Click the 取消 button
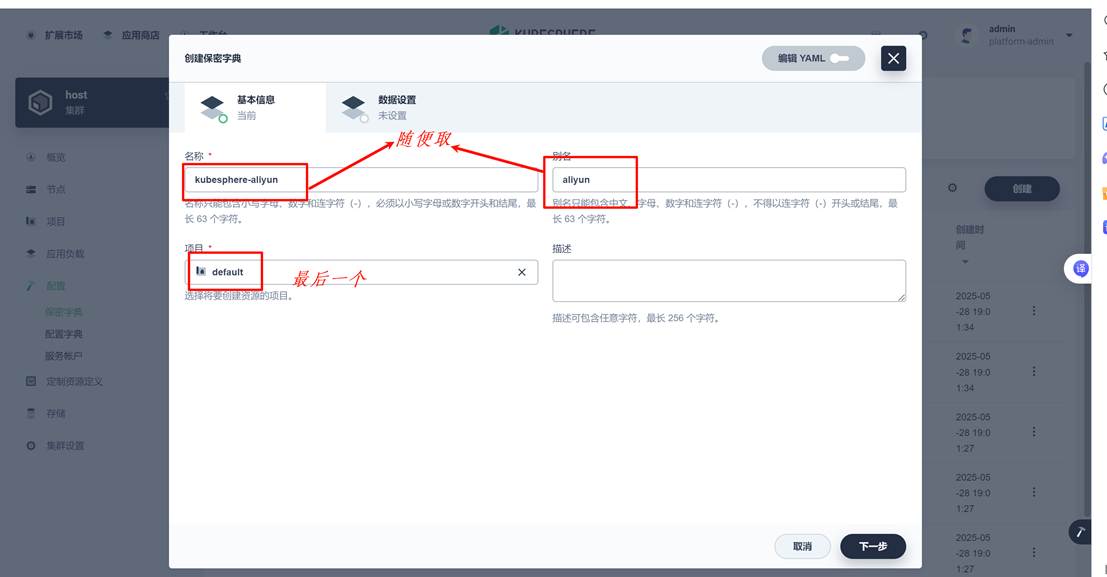This screenshot has height=577, width=1107. (x=802, y=546)
